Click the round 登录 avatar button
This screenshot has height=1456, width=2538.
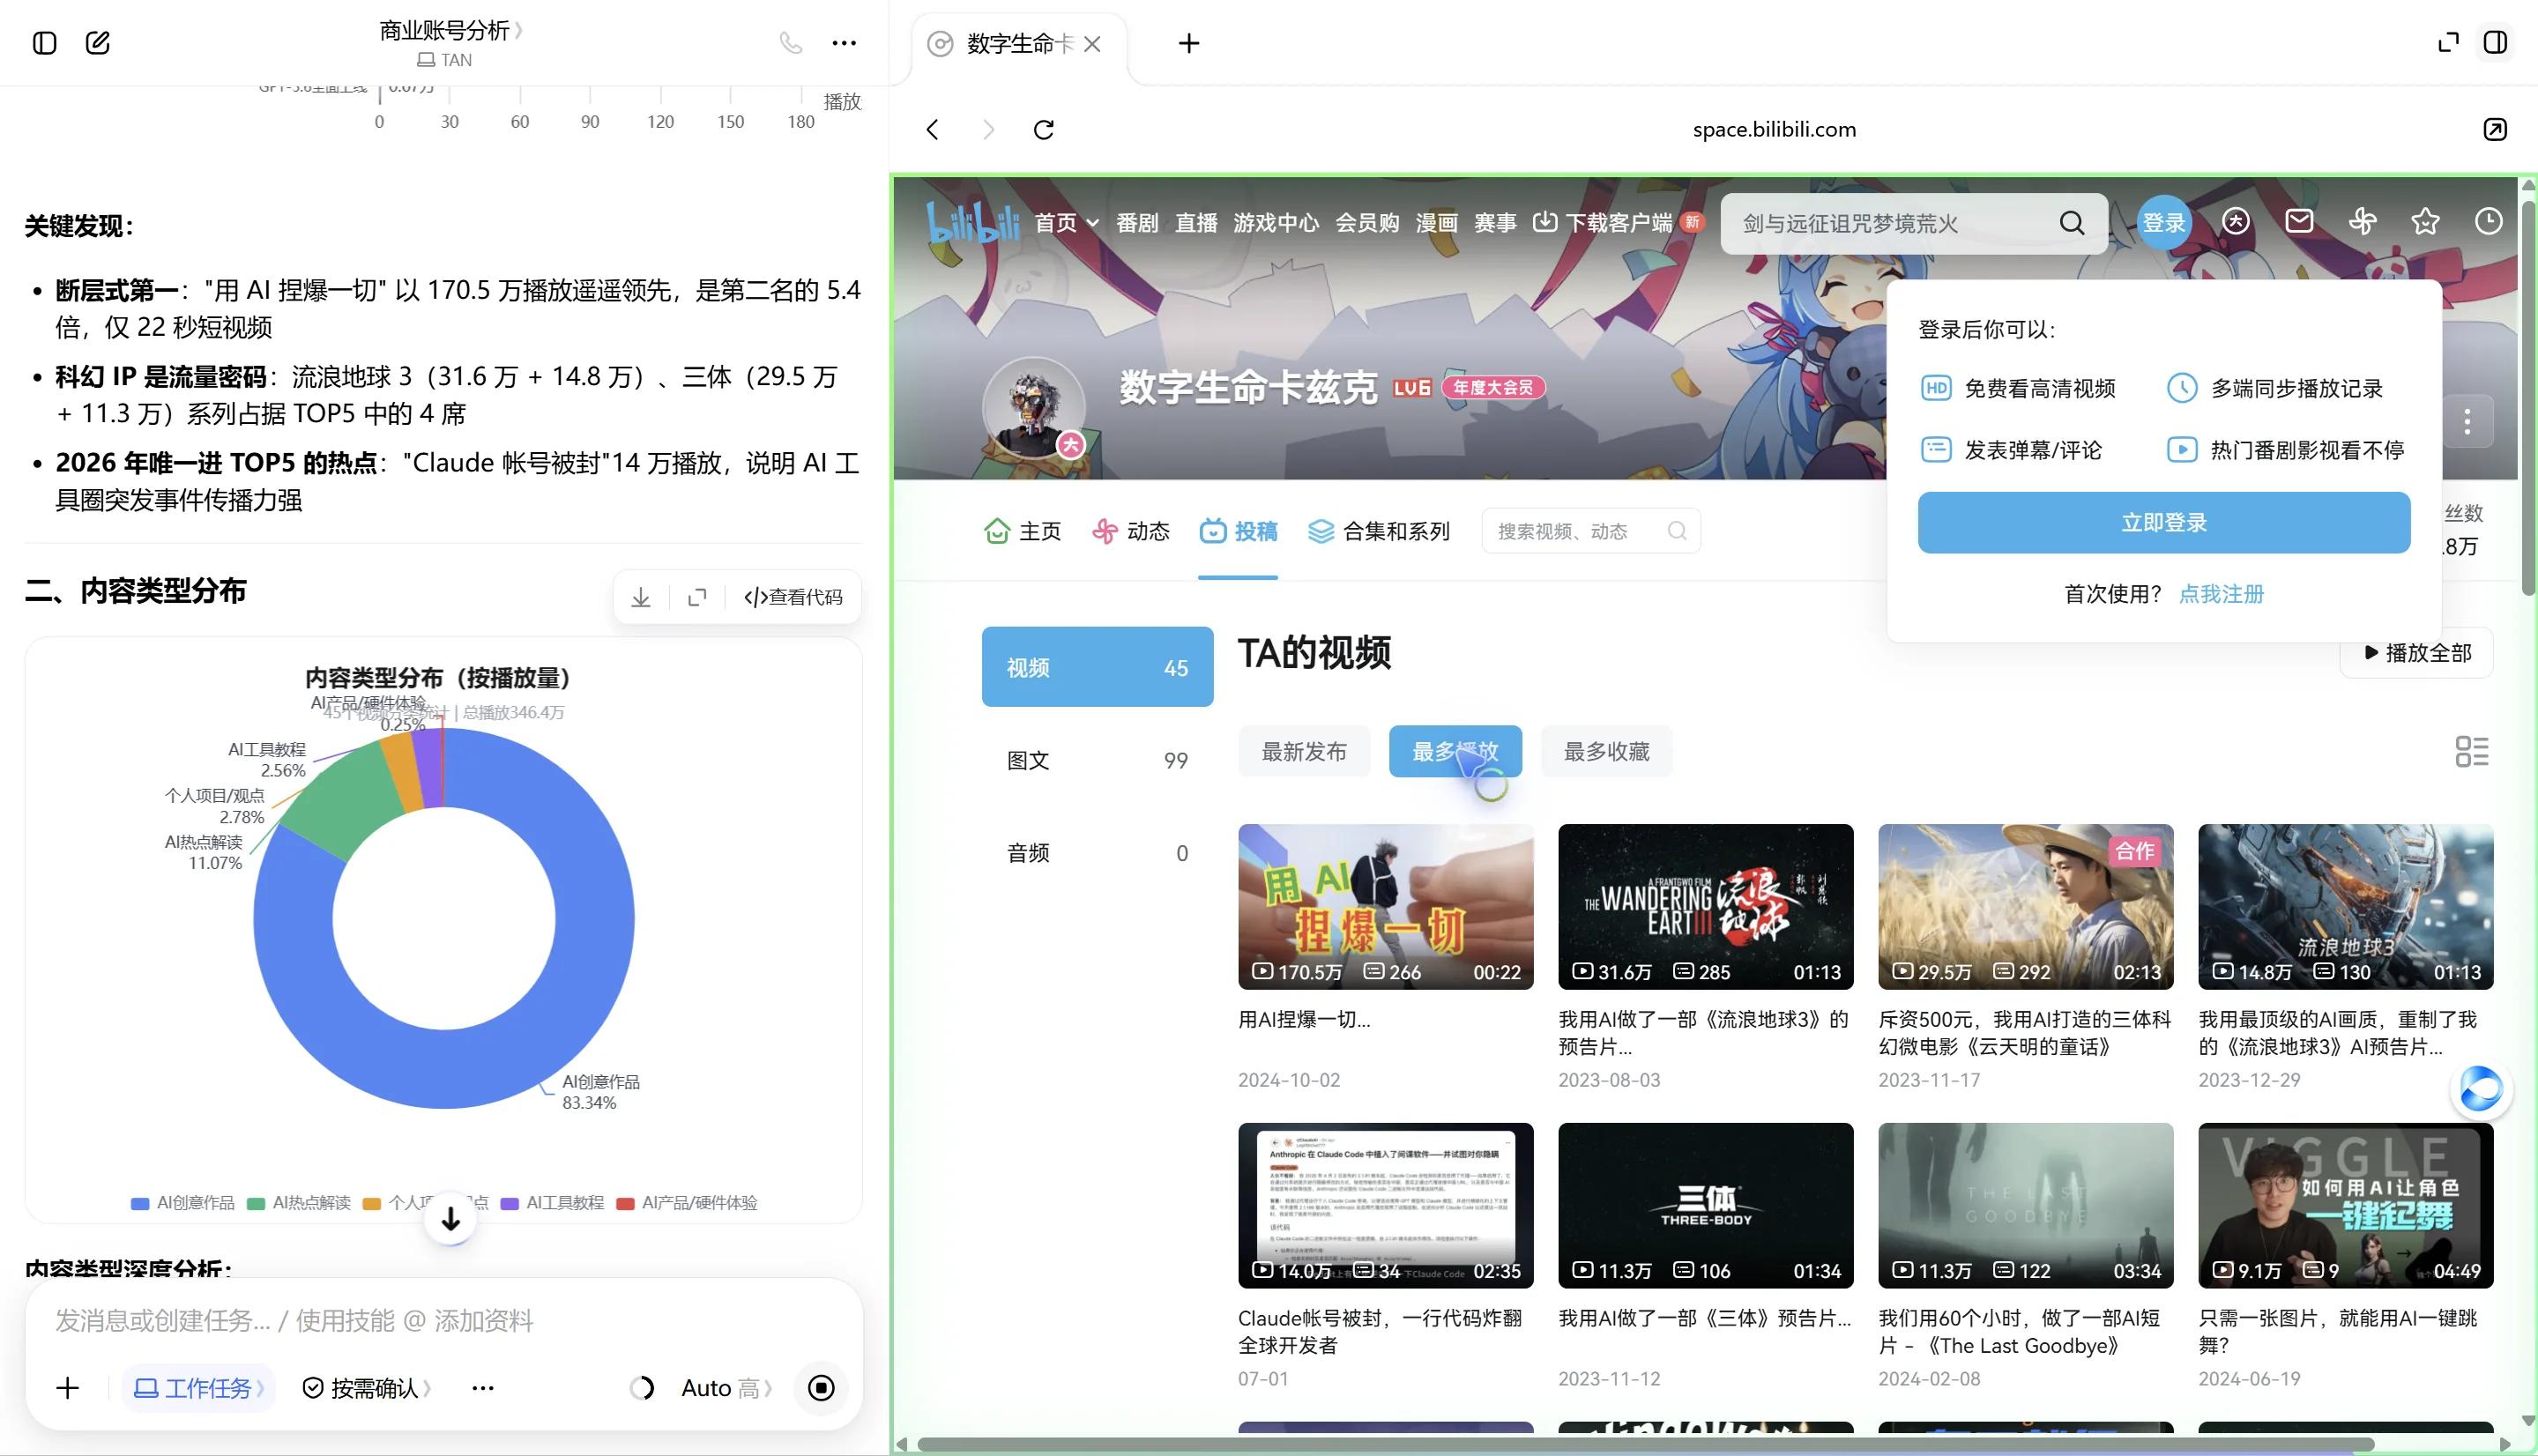2164,222
